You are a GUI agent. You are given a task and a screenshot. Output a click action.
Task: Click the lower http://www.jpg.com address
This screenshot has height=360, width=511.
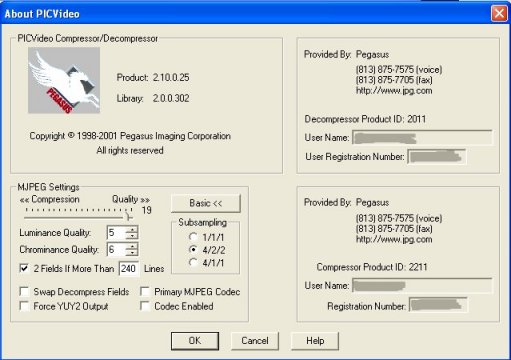point(394,239)
